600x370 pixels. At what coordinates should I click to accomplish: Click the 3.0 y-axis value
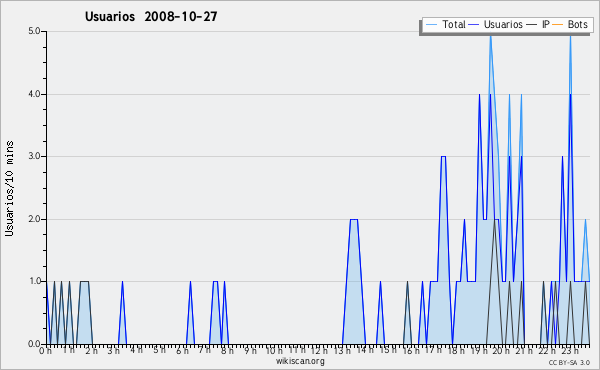coord(34,156)
